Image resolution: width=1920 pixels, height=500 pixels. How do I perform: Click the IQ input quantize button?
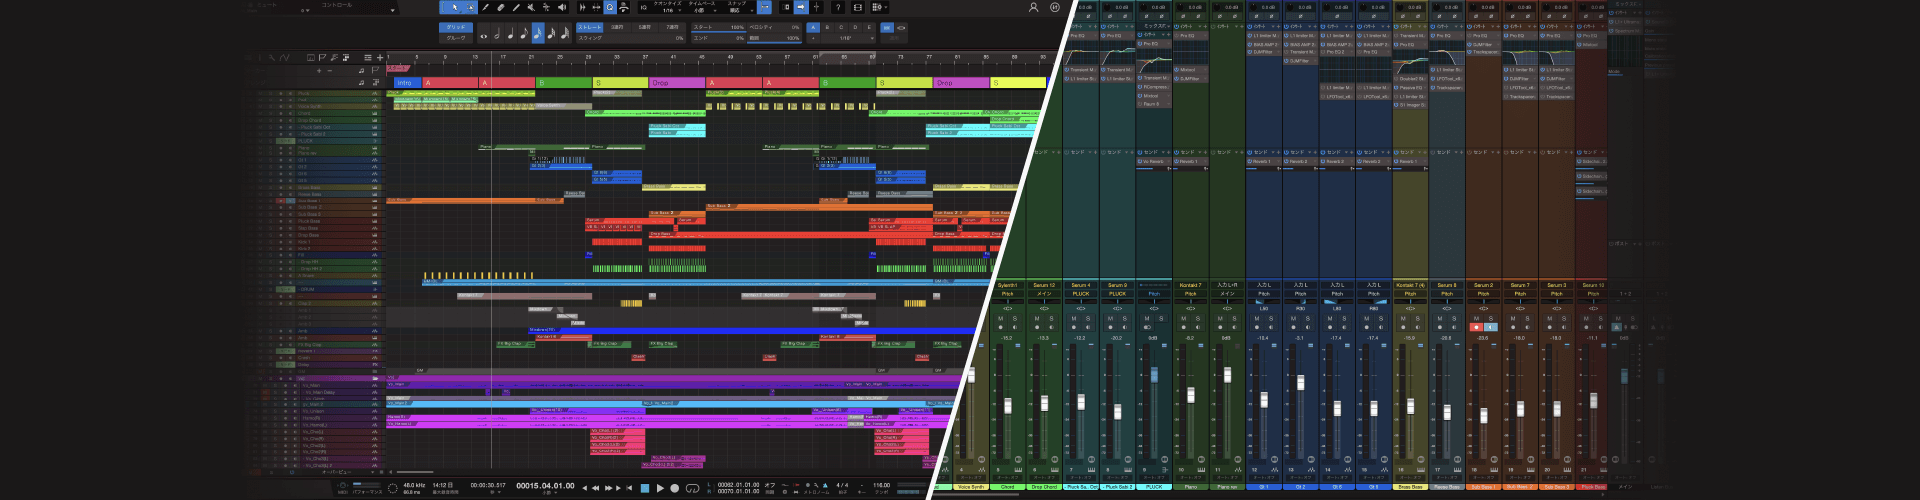[643, 8]
